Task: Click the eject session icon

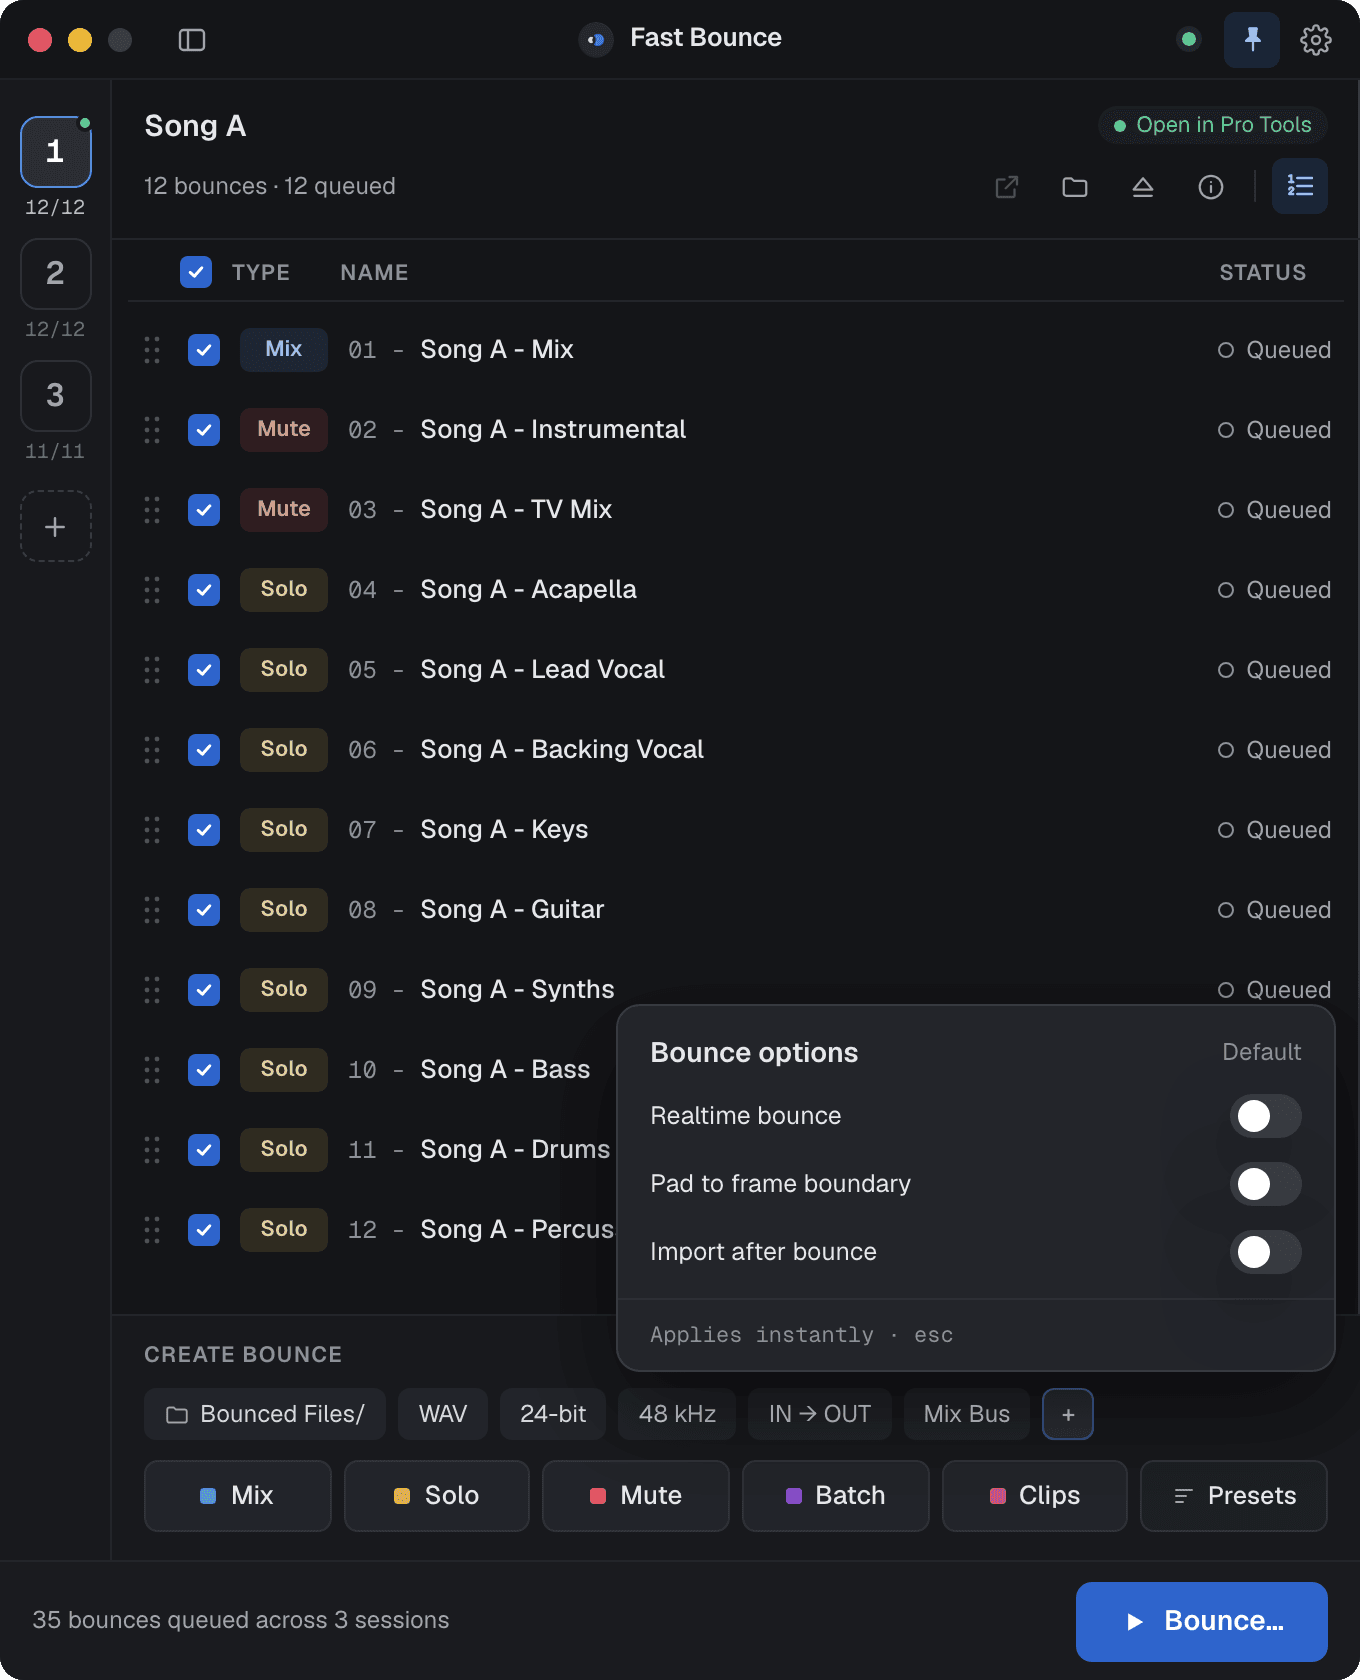Action: 1143,187
